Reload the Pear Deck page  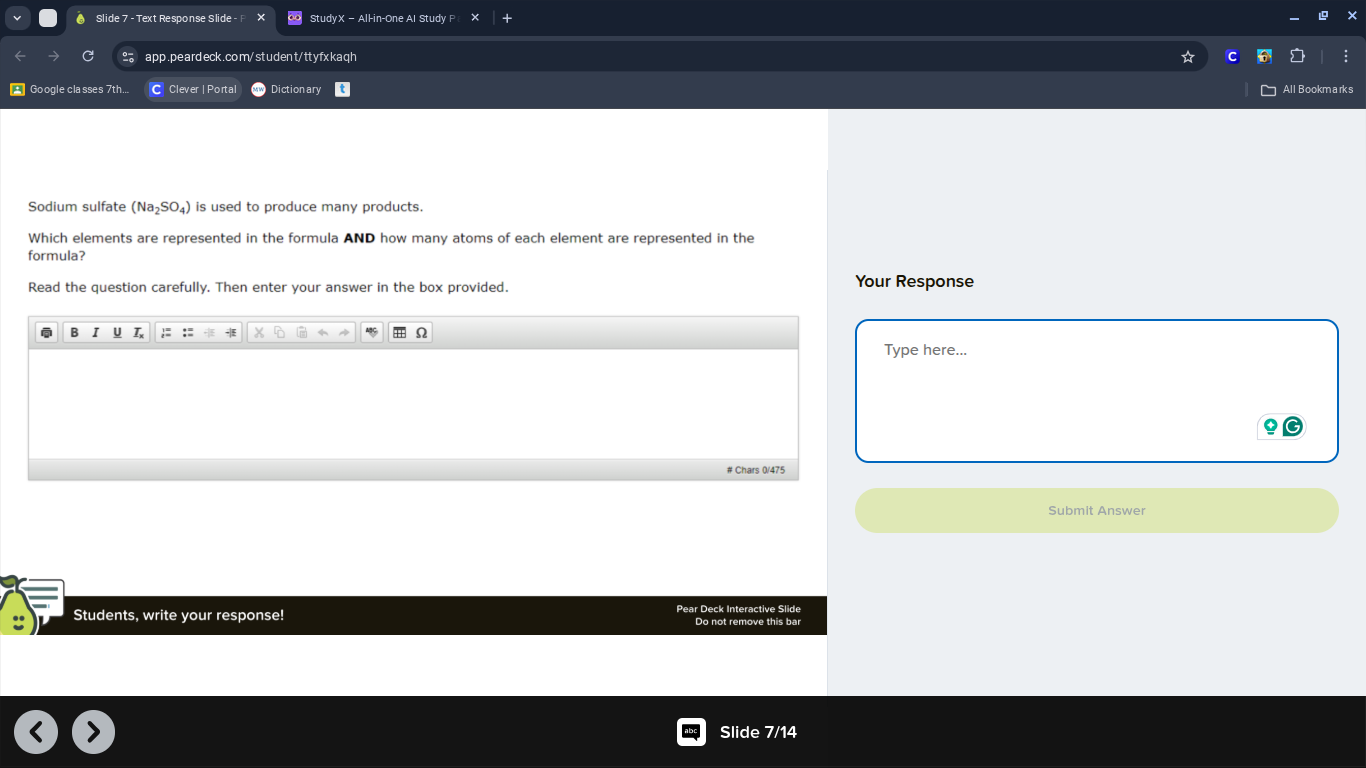pyautogui.click(x=88, y=57)
